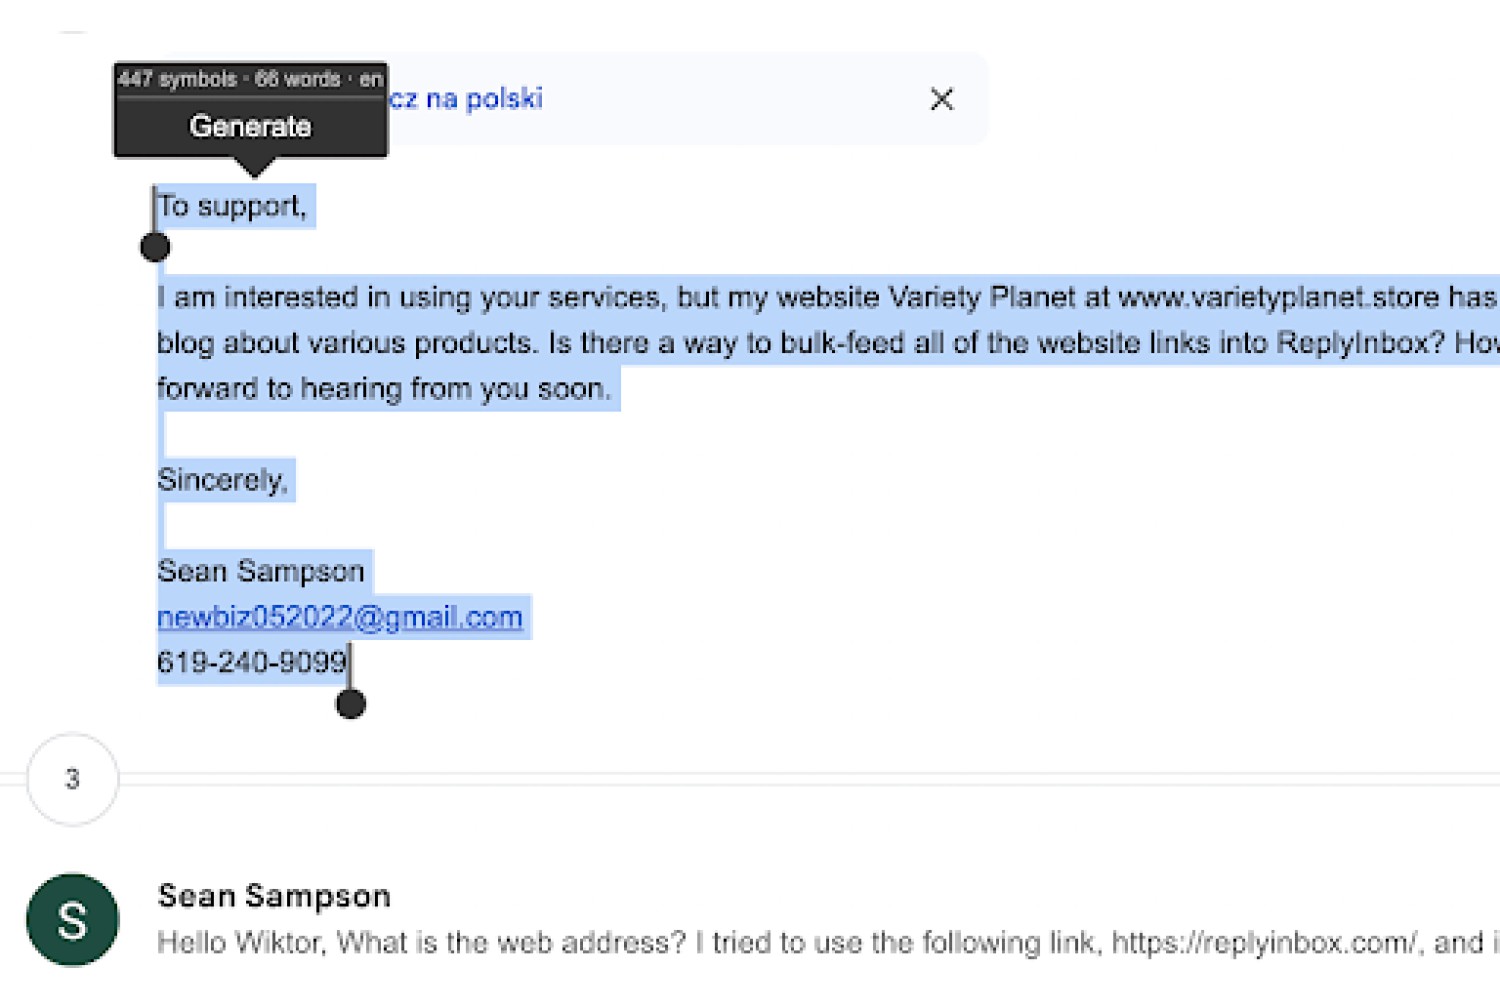Close the translate banner with X
This screenshot has height=1000, width=1500.
click(941, 99)
